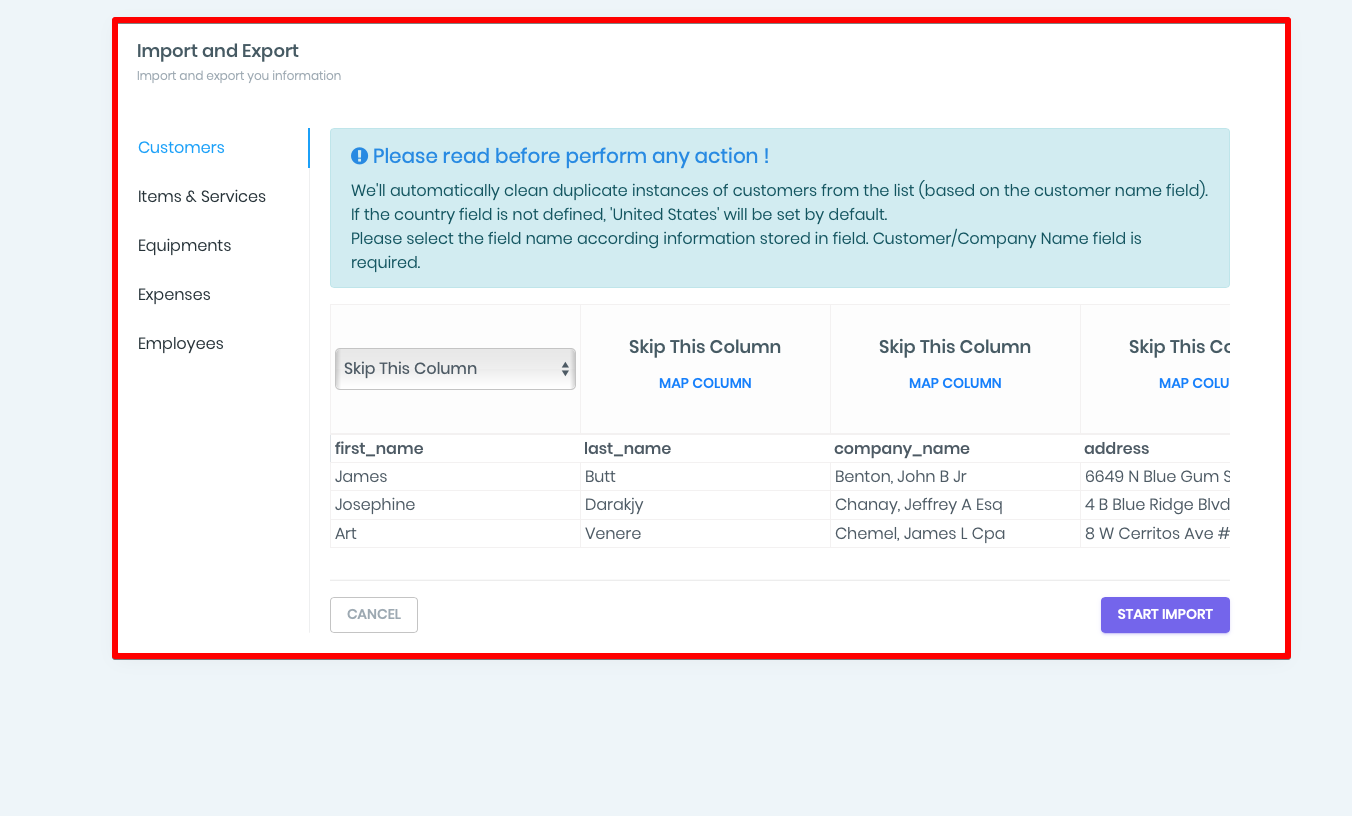The image size is (1352, 816).
Task: Select the cell containing Darakjy
Action: click(x=705, y=505)
